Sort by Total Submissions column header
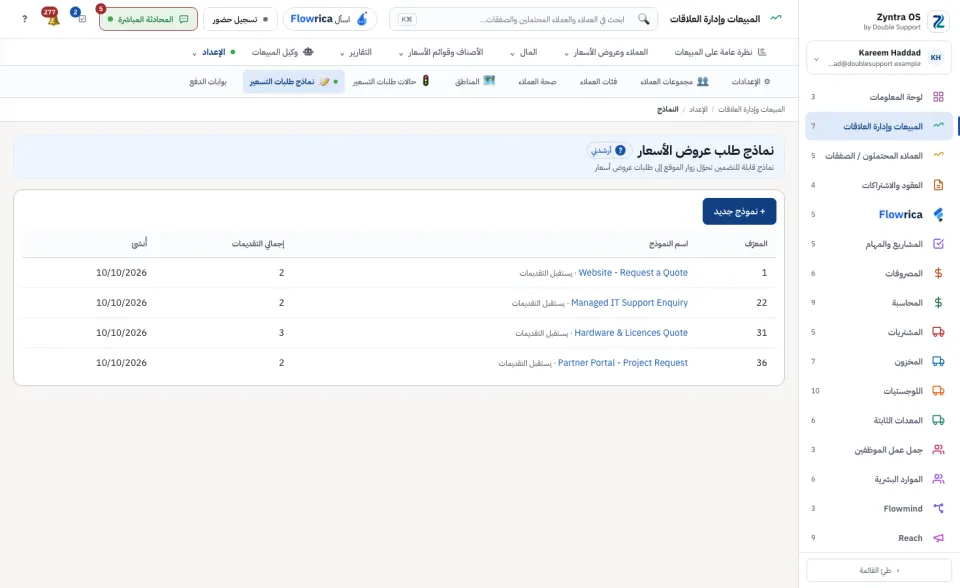Viewport: 960px width, 588px height. [258, 244]
